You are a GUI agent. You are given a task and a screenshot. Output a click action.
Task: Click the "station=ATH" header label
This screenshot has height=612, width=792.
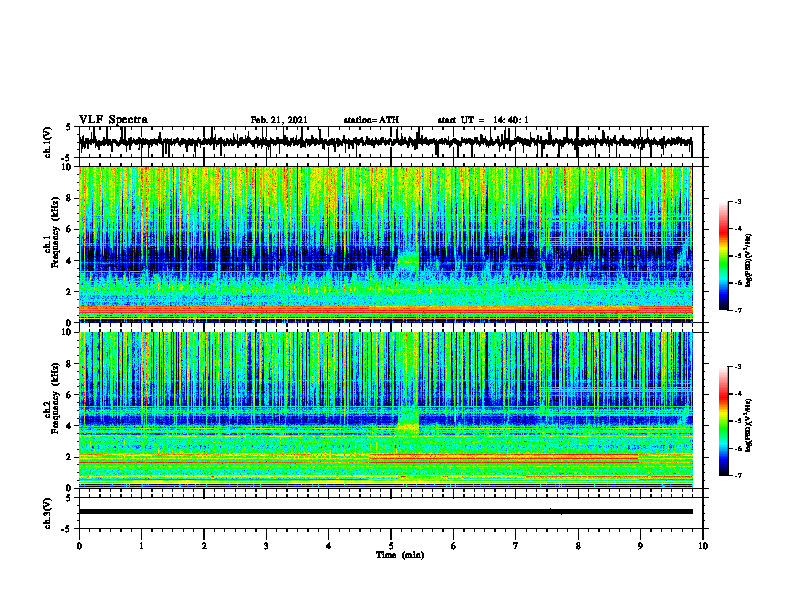[371, 120]
